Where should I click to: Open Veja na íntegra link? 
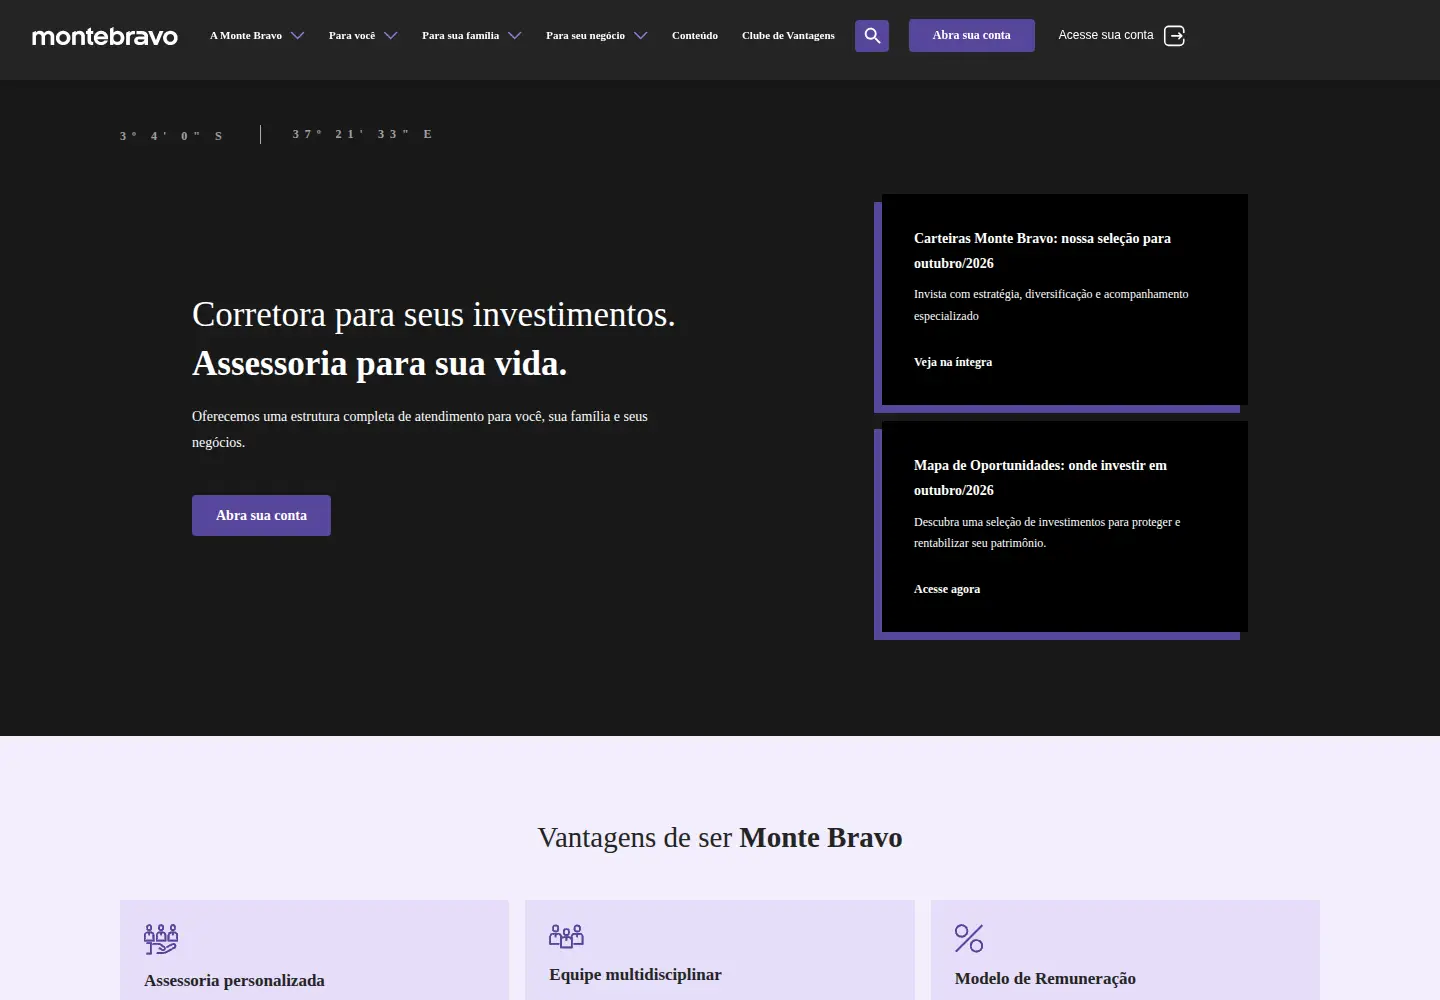953,362
